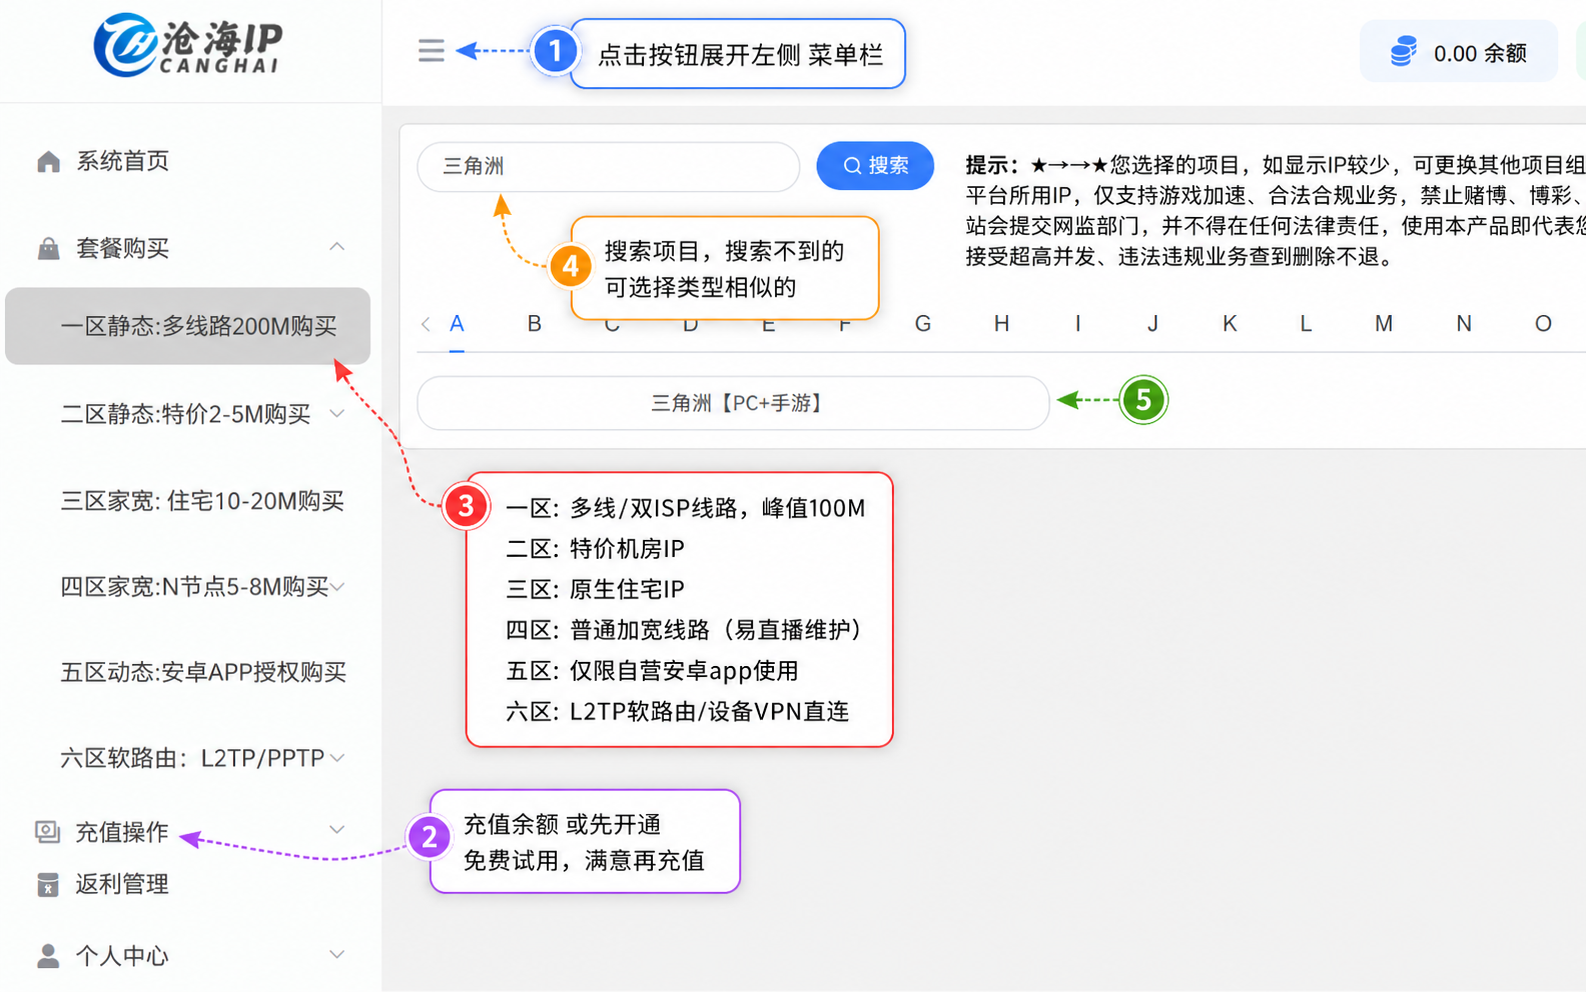Image resolution: width=1586 pixels, height=992 pixels.
Task: Switch to the G letter tab
Action: pyautogui.click(x=923, y=324)
